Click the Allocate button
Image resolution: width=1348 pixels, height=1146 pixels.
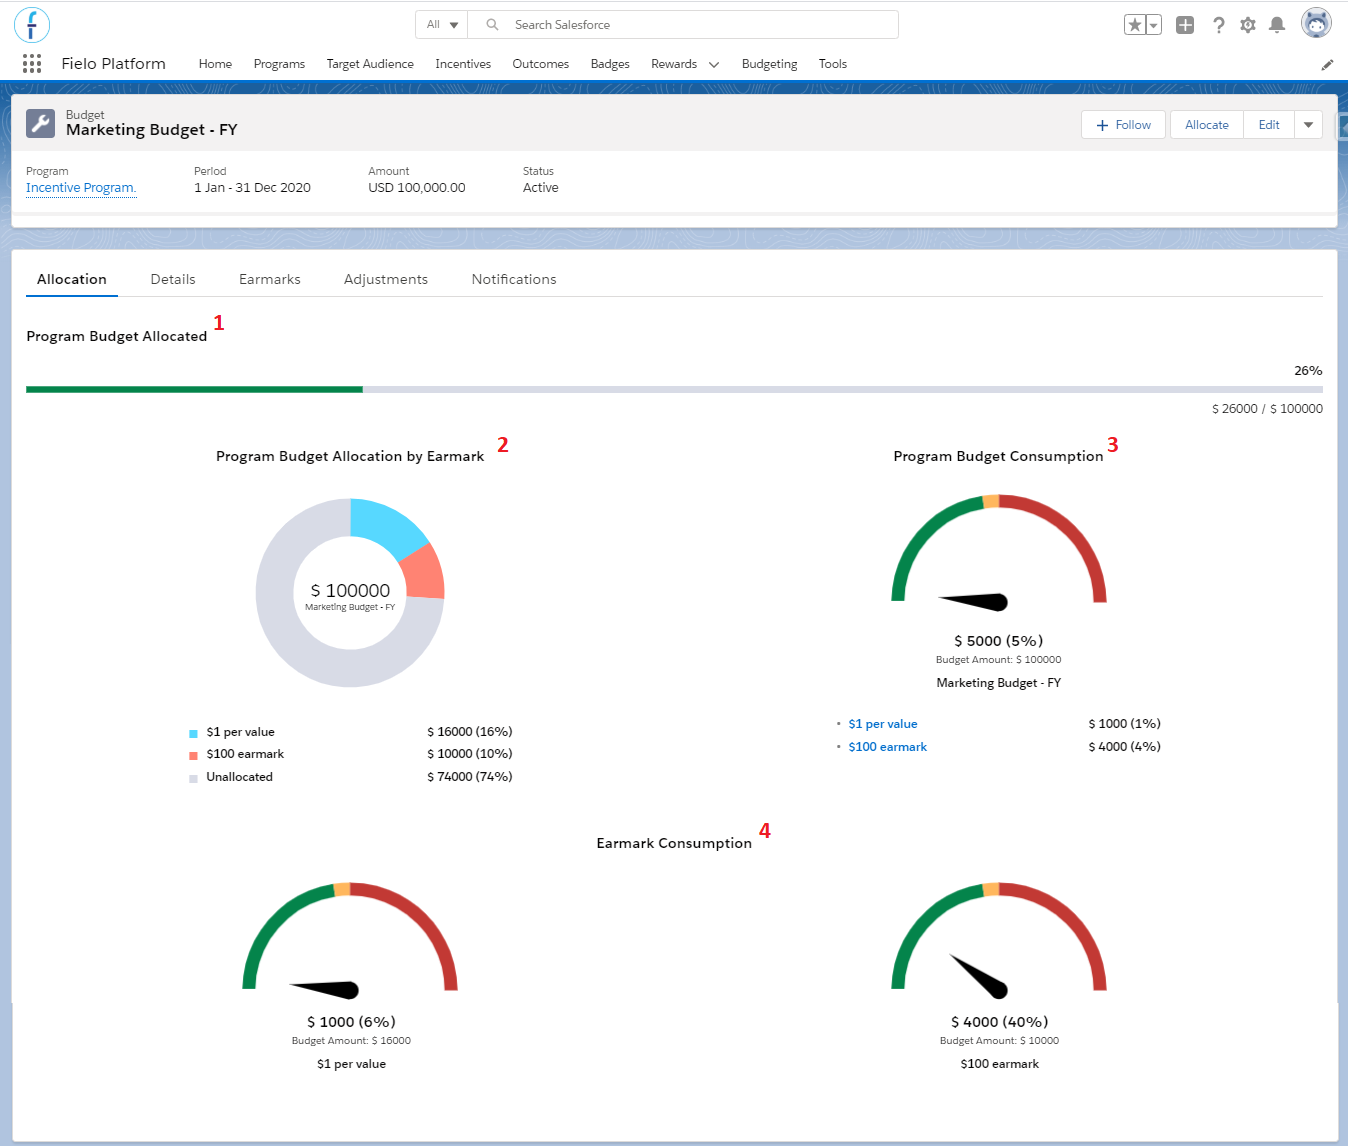click(x=1207, y=125)
